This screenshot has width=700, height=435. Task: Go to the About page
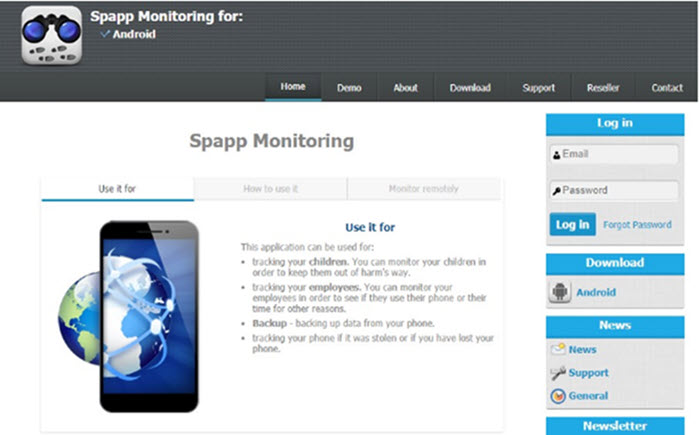click(x=405, y=88)
